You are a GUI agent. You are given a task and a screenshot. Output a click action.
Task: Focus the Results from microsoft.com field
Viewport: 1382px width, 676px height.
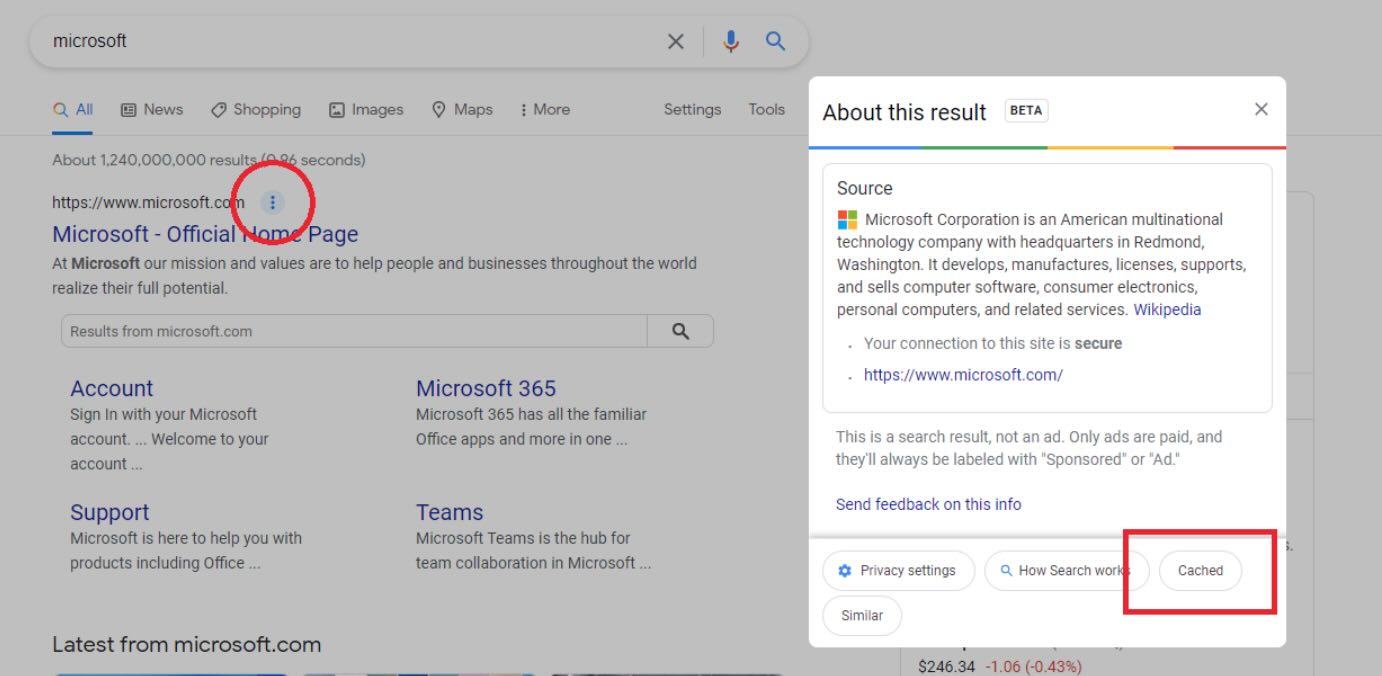[x=354, y=331]
